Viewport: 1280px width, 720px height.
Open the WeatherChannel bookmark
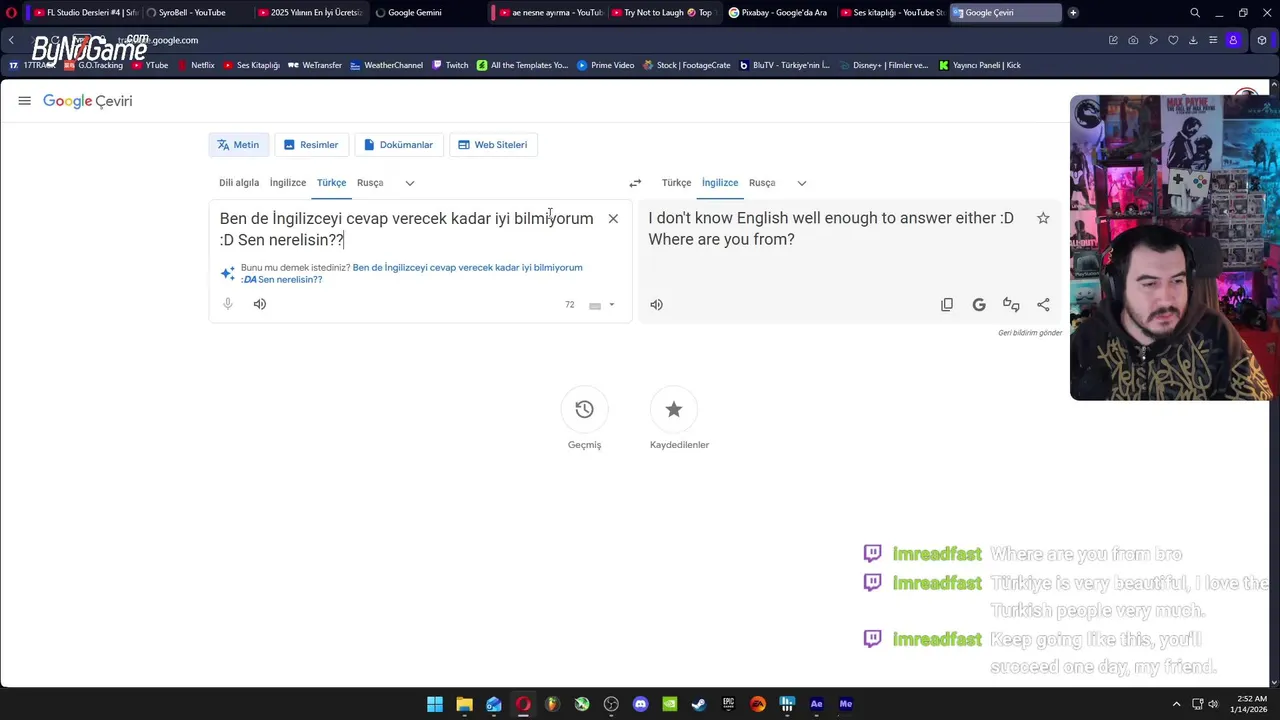click(x=387, y=65)
